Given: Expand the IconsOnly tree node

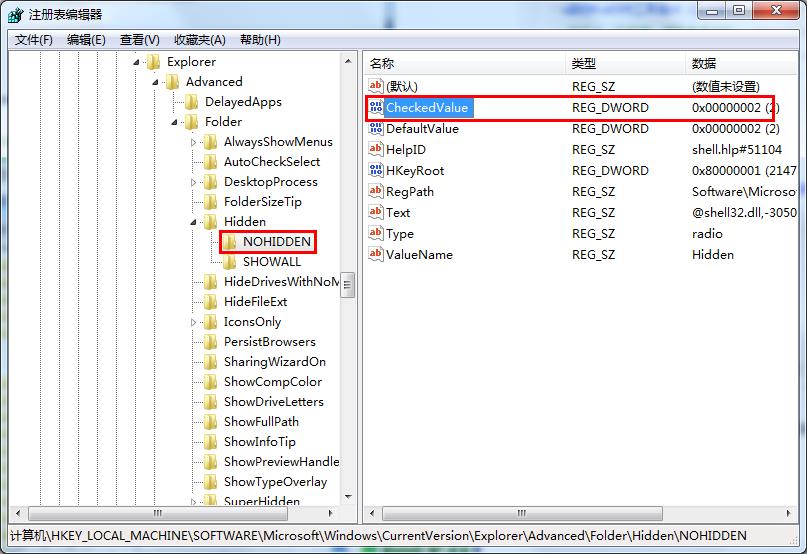Looking at the screenshot, I should click(x=194, y=322).
